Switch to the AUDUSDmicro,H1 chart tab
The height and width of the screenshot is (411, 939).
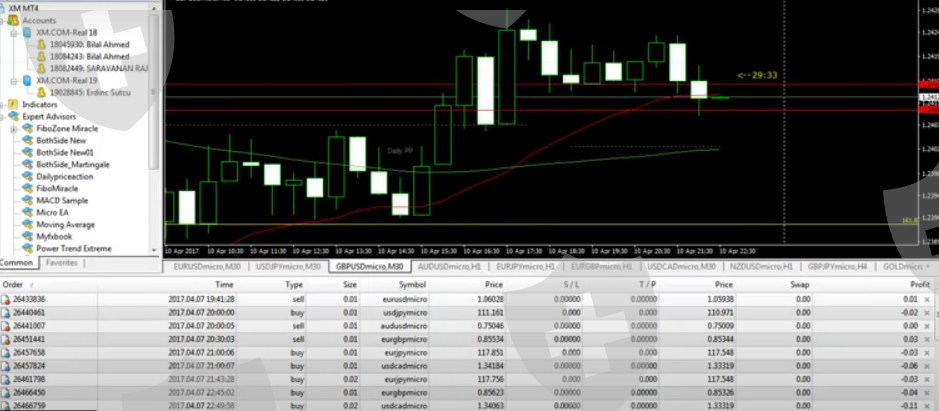pyautogui.click(x=448, y=267)
